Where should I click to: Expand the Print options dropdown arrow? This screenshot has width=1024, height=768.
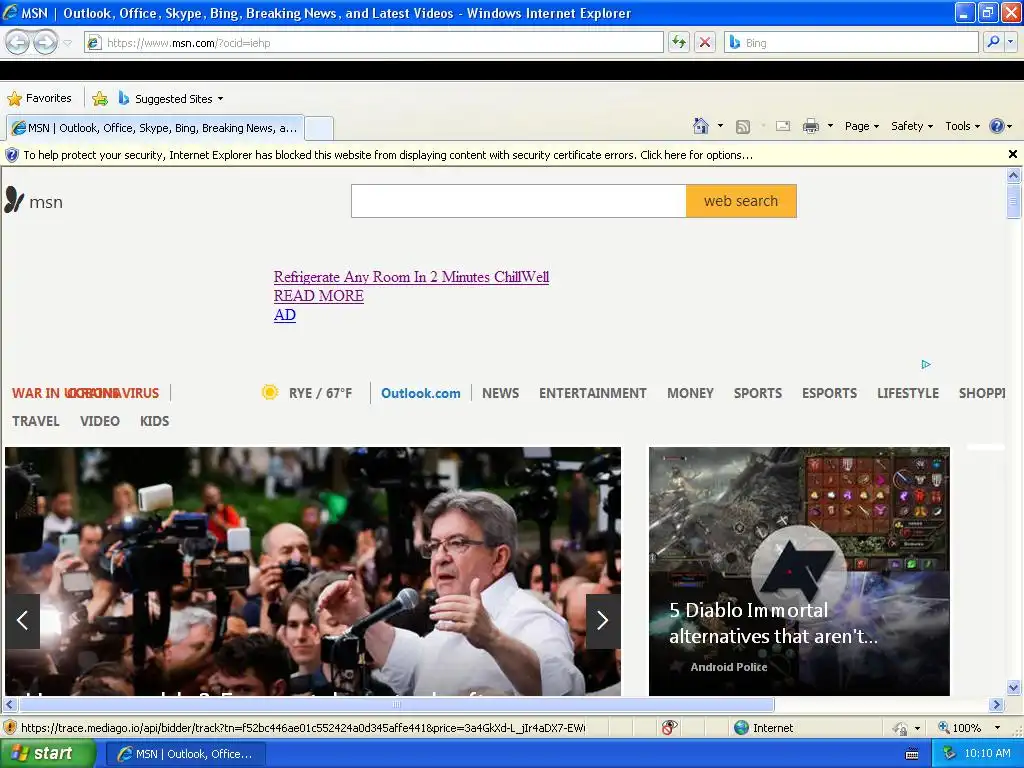coord(830,126)
